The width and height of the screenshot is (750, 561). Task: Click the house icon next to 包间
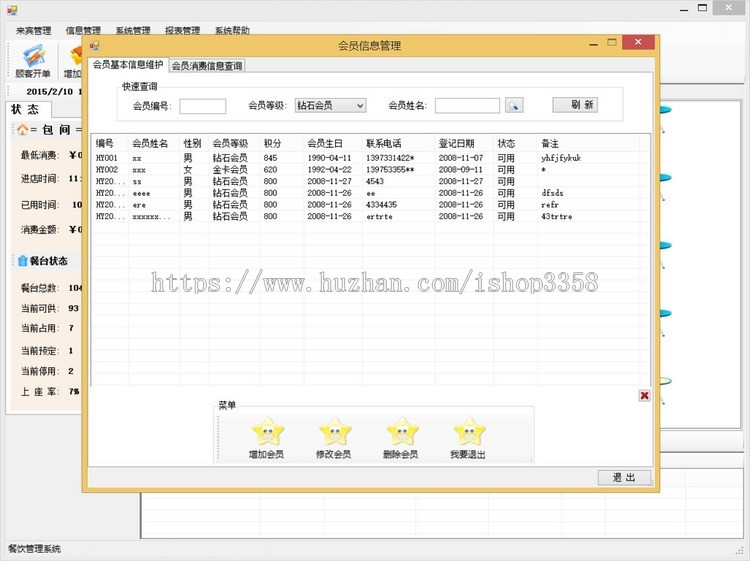tap(22, 129)
